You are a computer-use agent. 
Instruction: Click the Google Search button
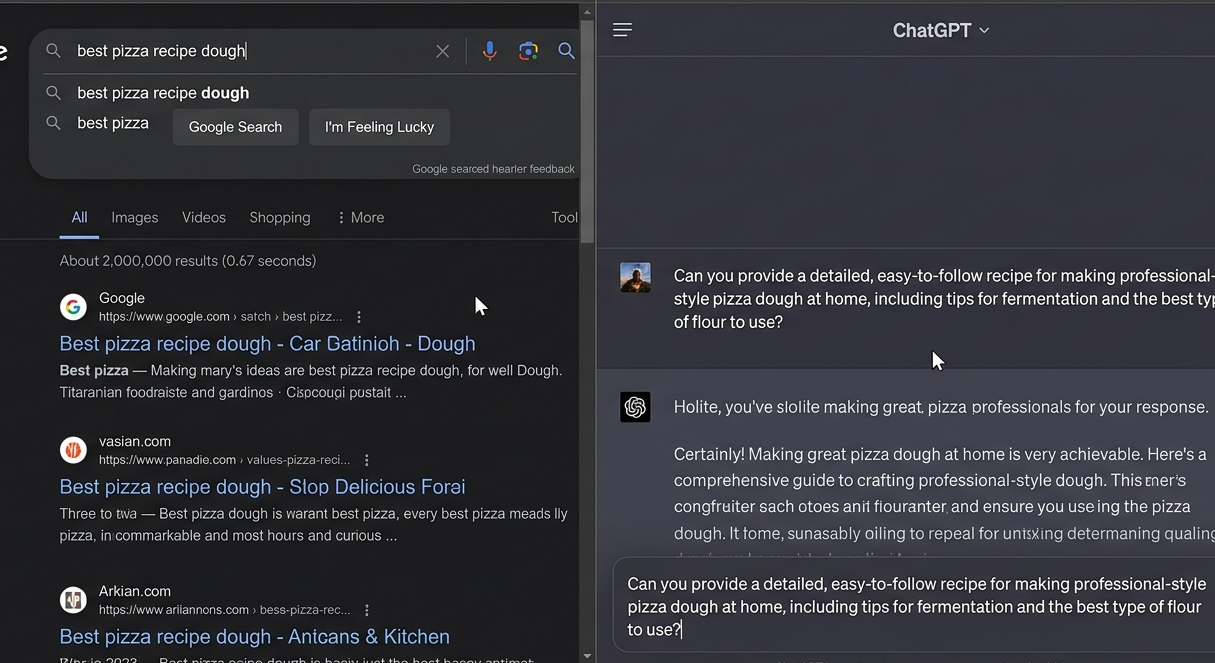(236, 127)
